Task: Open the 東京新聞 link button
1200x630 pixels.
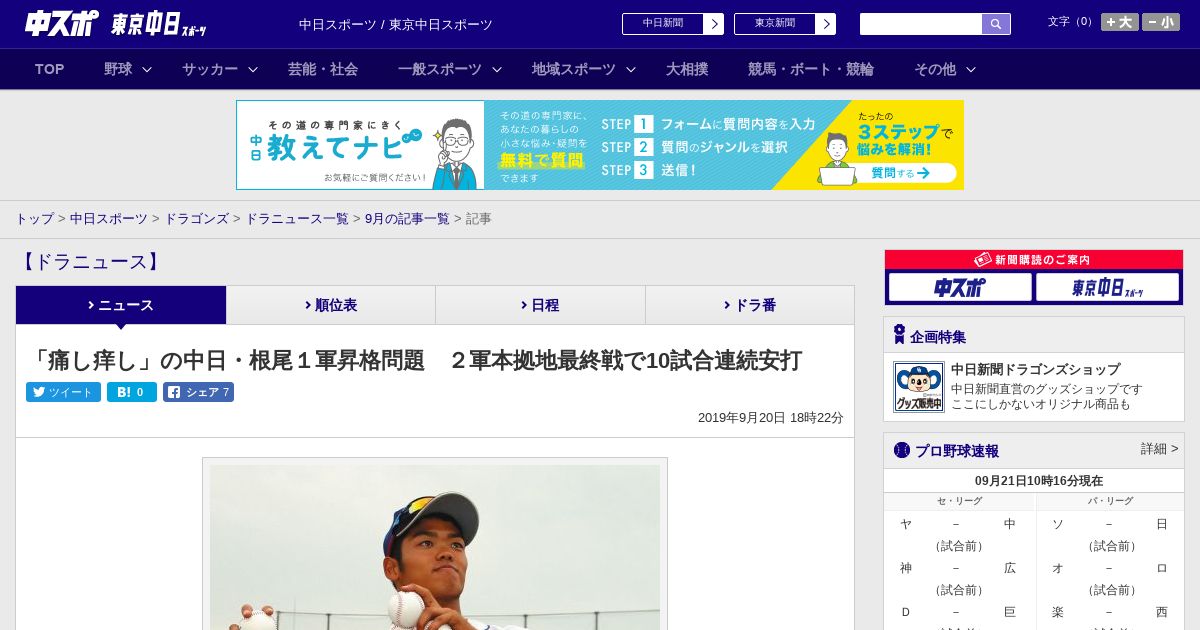Action: coord(775,24)
